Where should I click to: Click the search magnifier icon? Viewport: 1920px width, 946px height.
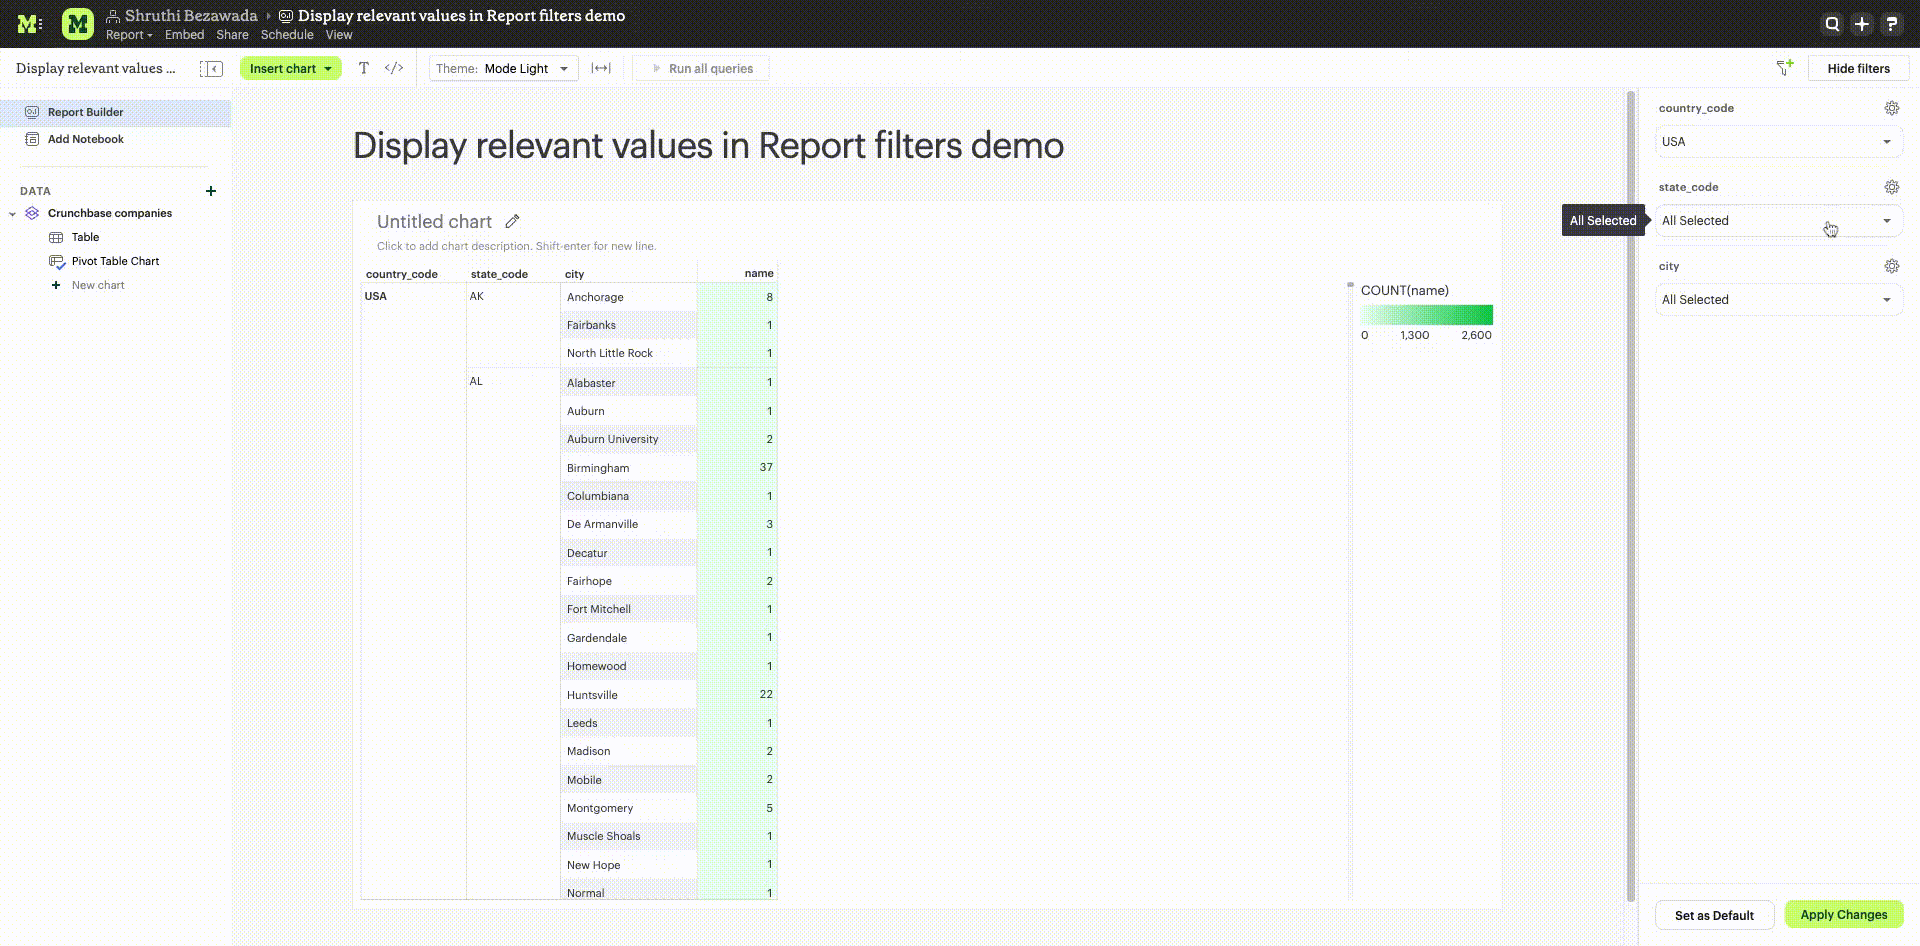[1832, 24]
